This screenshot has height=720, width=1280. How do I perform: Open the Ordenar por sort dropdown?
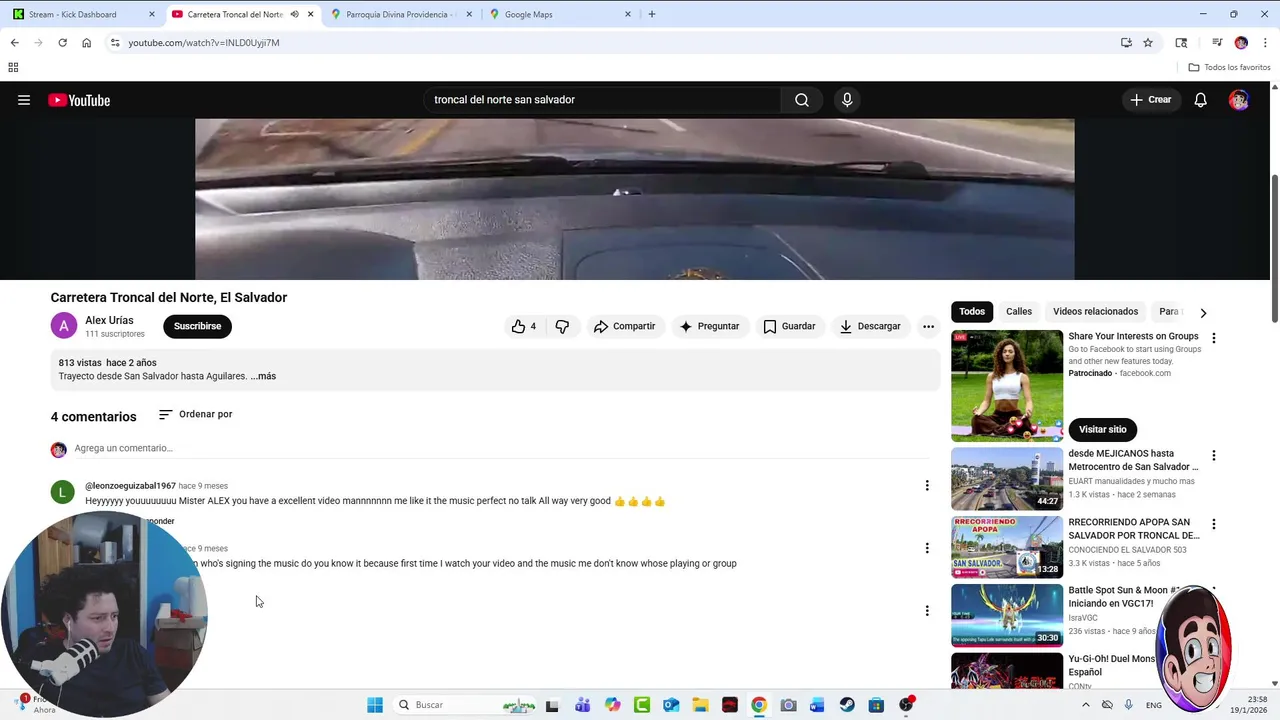pos(195,414)
